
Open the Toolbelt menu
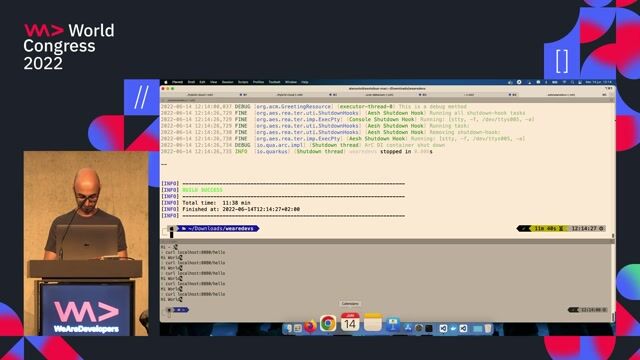[x=275, y=82]
